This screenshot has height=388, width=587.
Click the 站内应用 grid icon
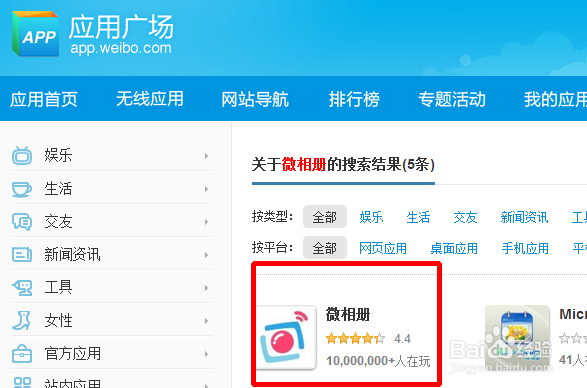pos(22,382)
